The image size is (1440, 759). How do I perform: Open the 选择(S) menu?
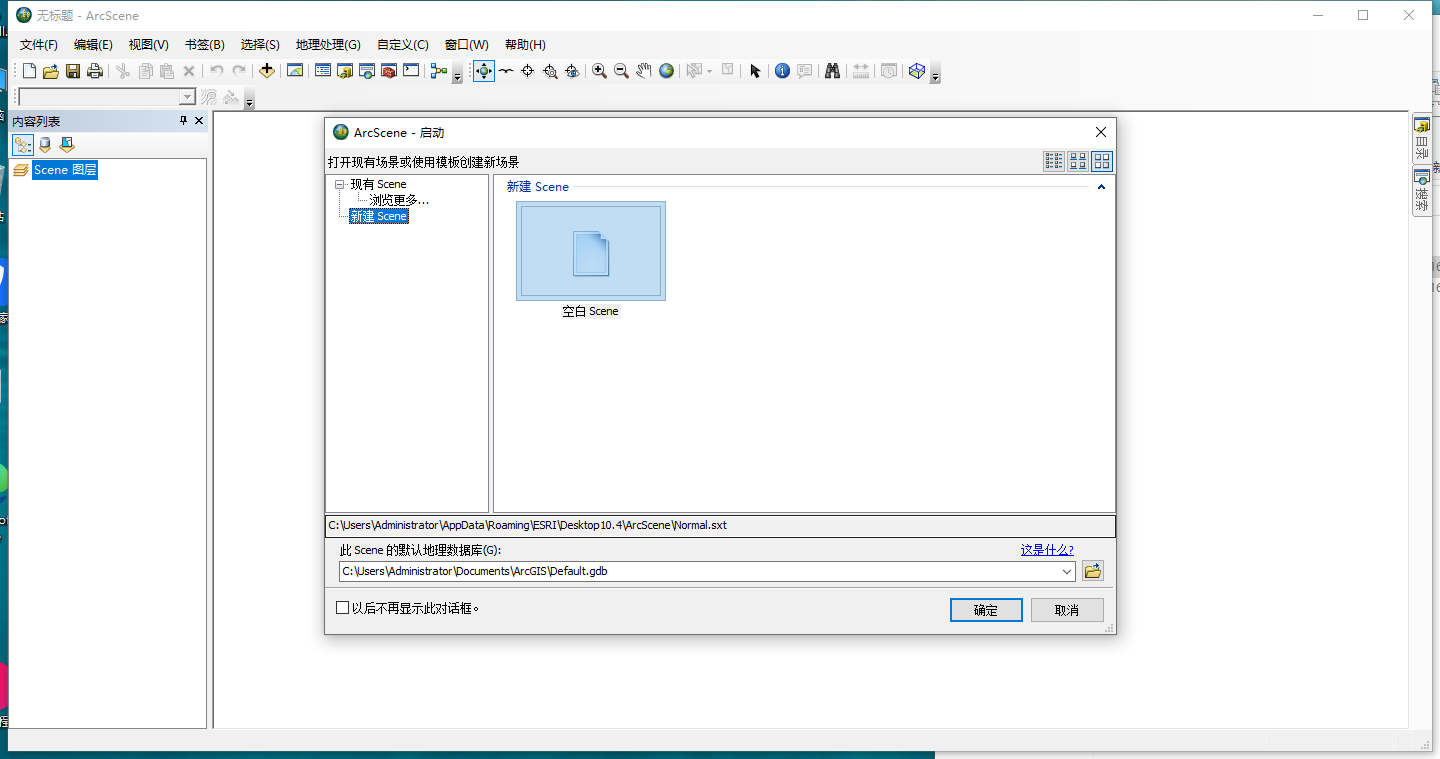[x=260, y=45]
